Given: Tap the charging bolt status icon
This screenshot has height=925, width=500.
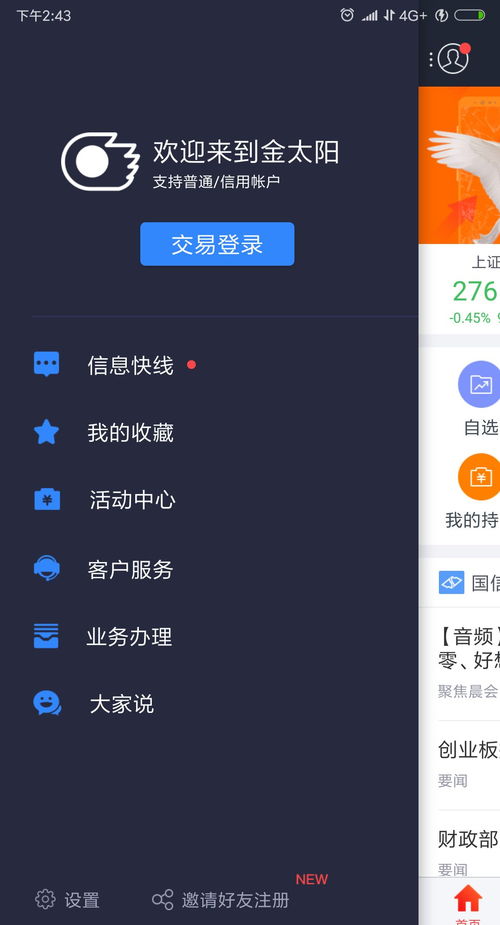Looking at the screenshot, I should [441, 15].
